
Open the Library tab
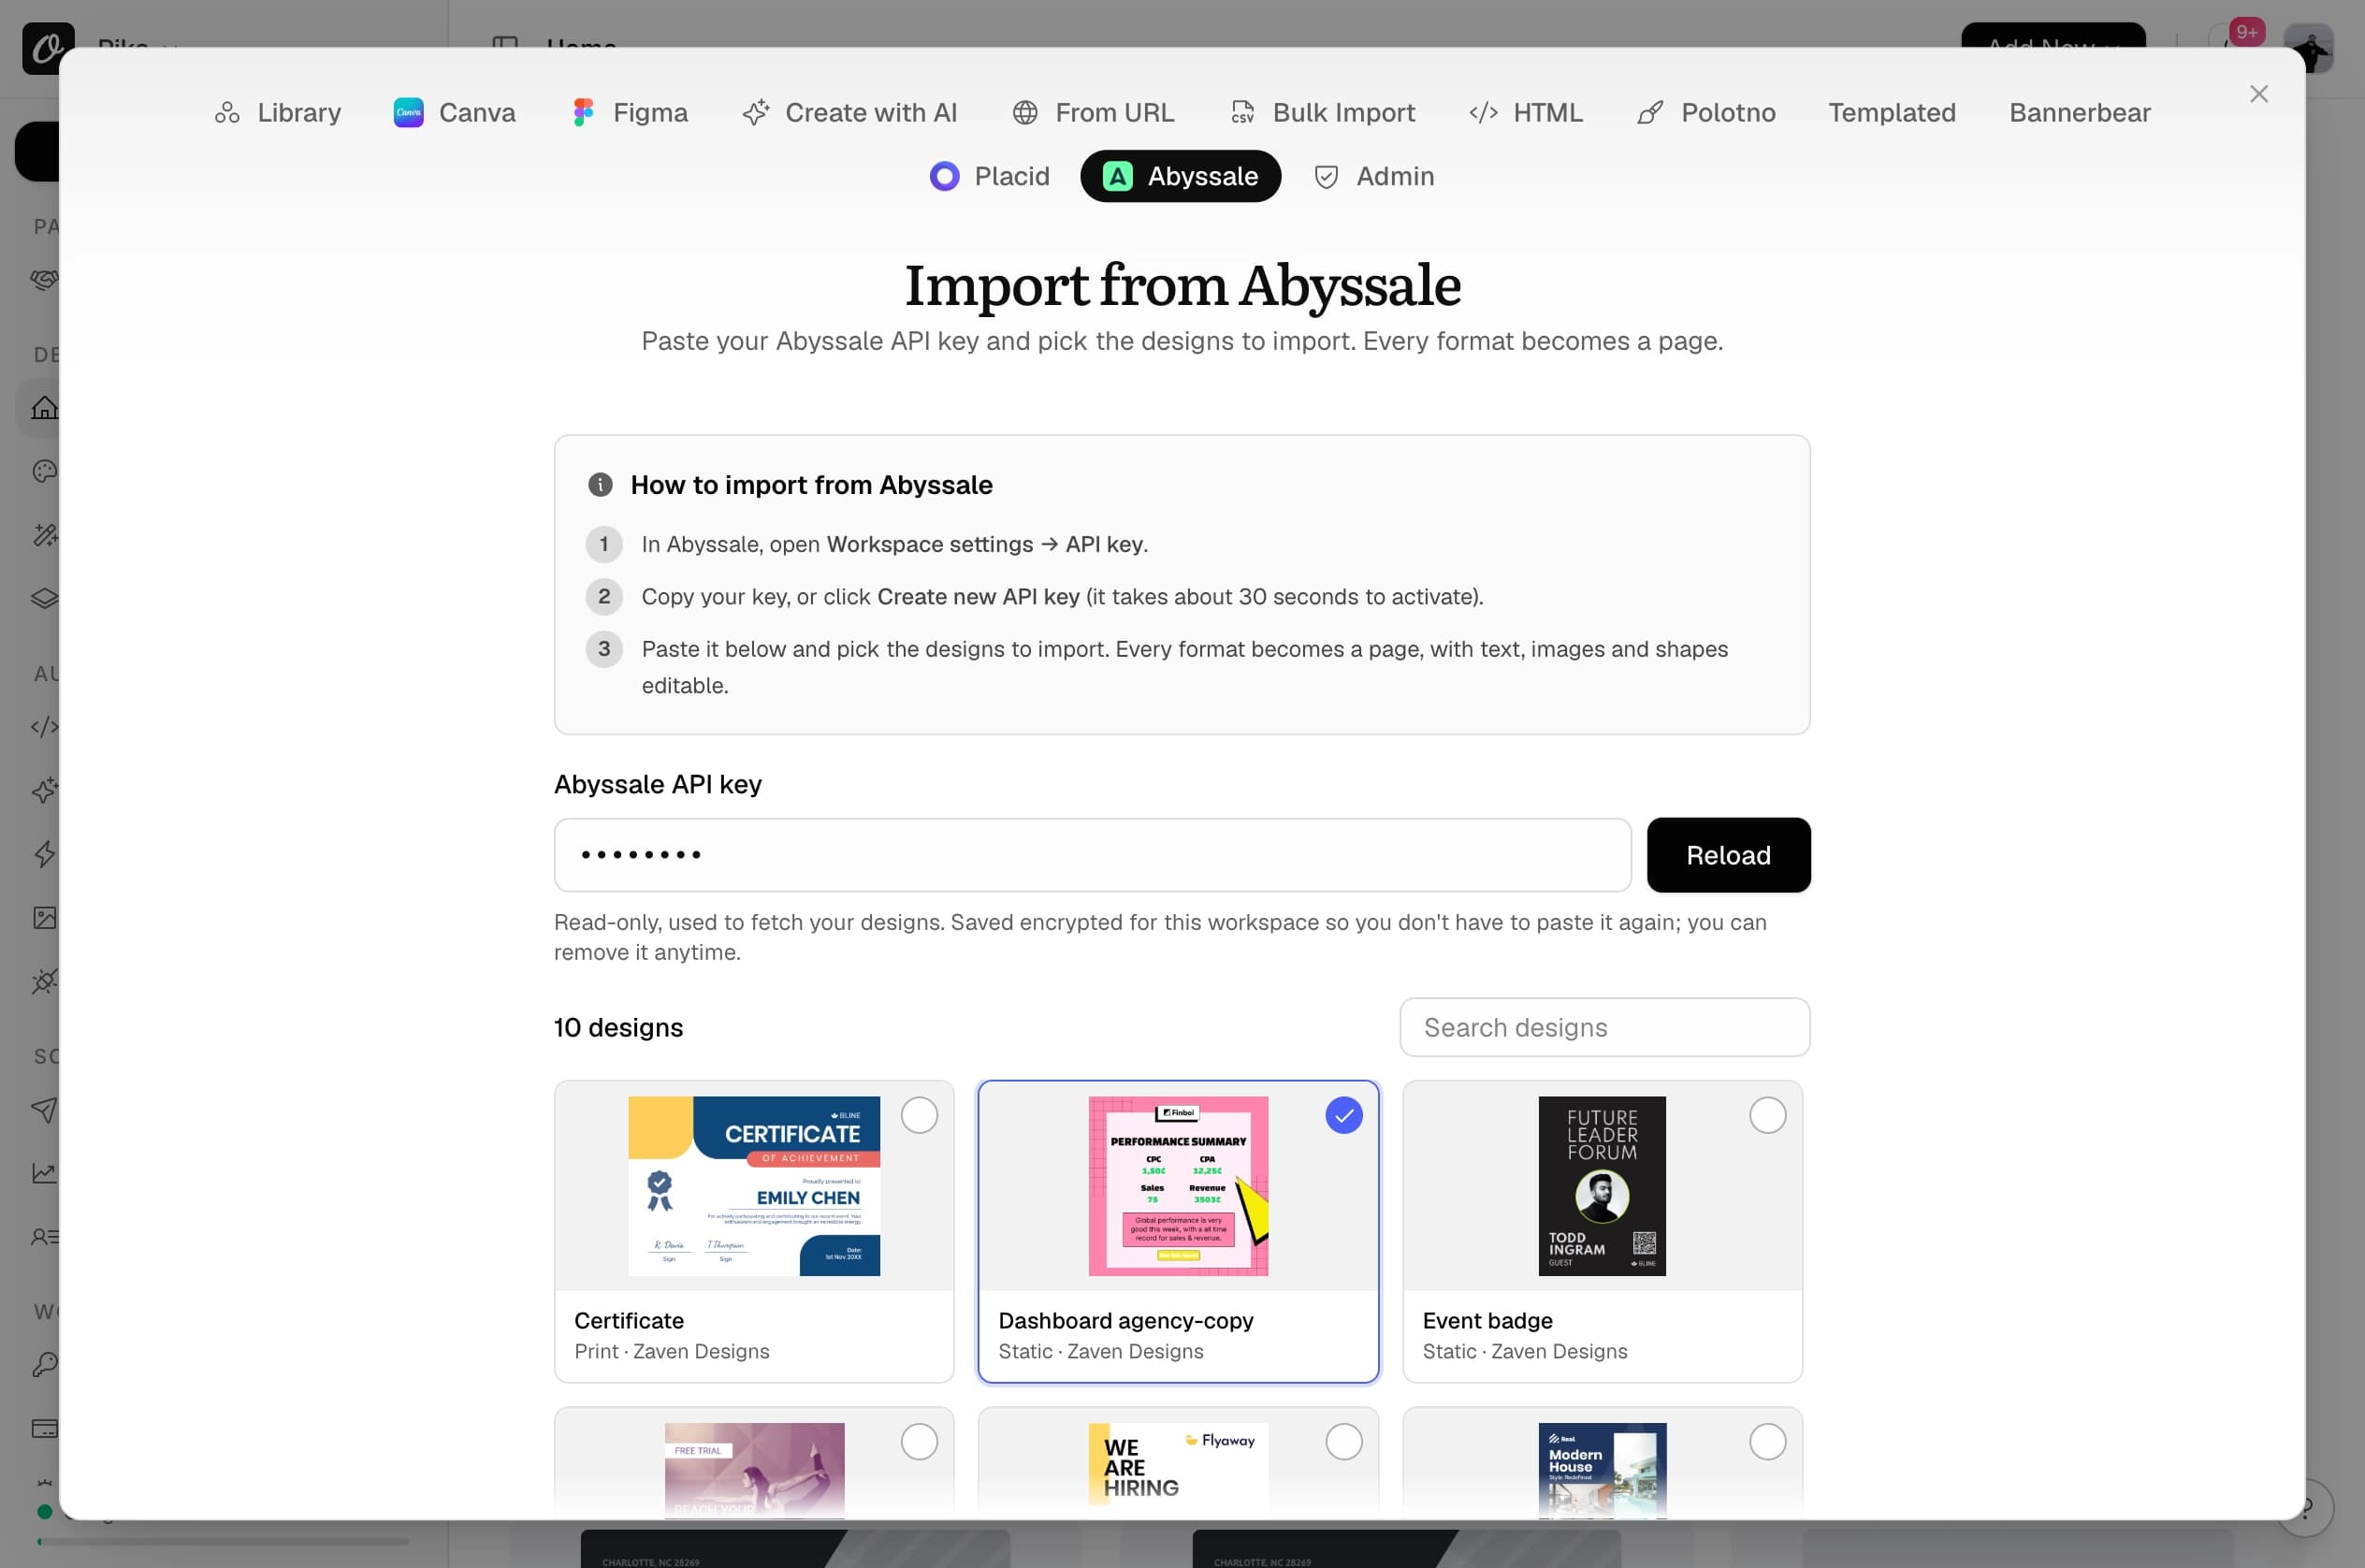(x=277, y=112)
